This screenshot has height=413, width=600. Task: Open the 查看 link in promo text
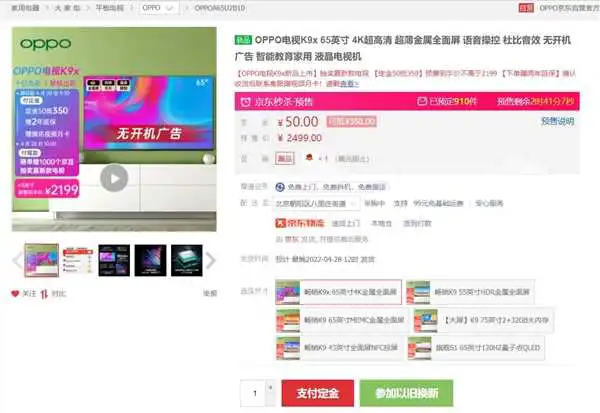347,83
